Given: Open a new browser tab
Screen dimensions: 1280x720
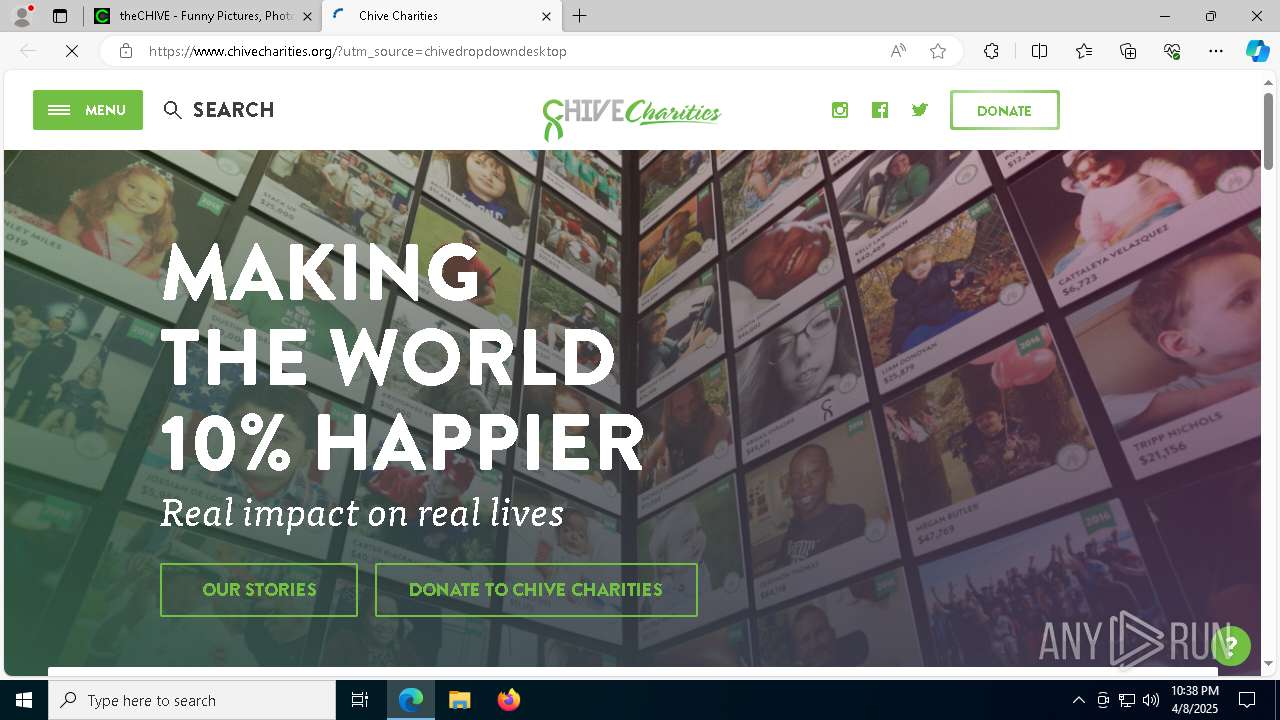Looking at the screenshot, I should [580, 16].
